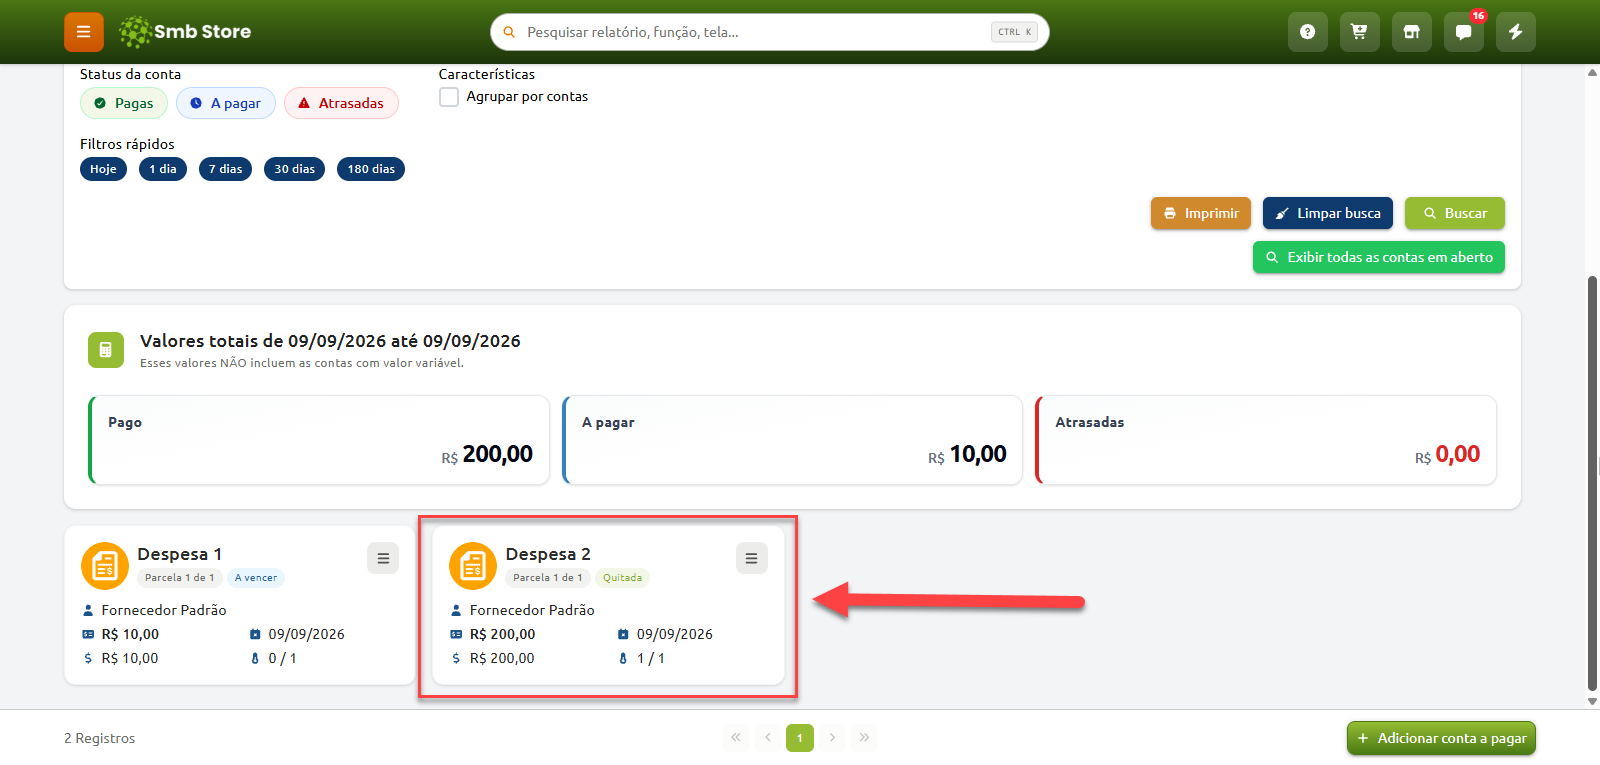This screenshot has height=765, width=1600.
Task: Click the page vertical scrollbar thumb
Action: (1592, 482)
